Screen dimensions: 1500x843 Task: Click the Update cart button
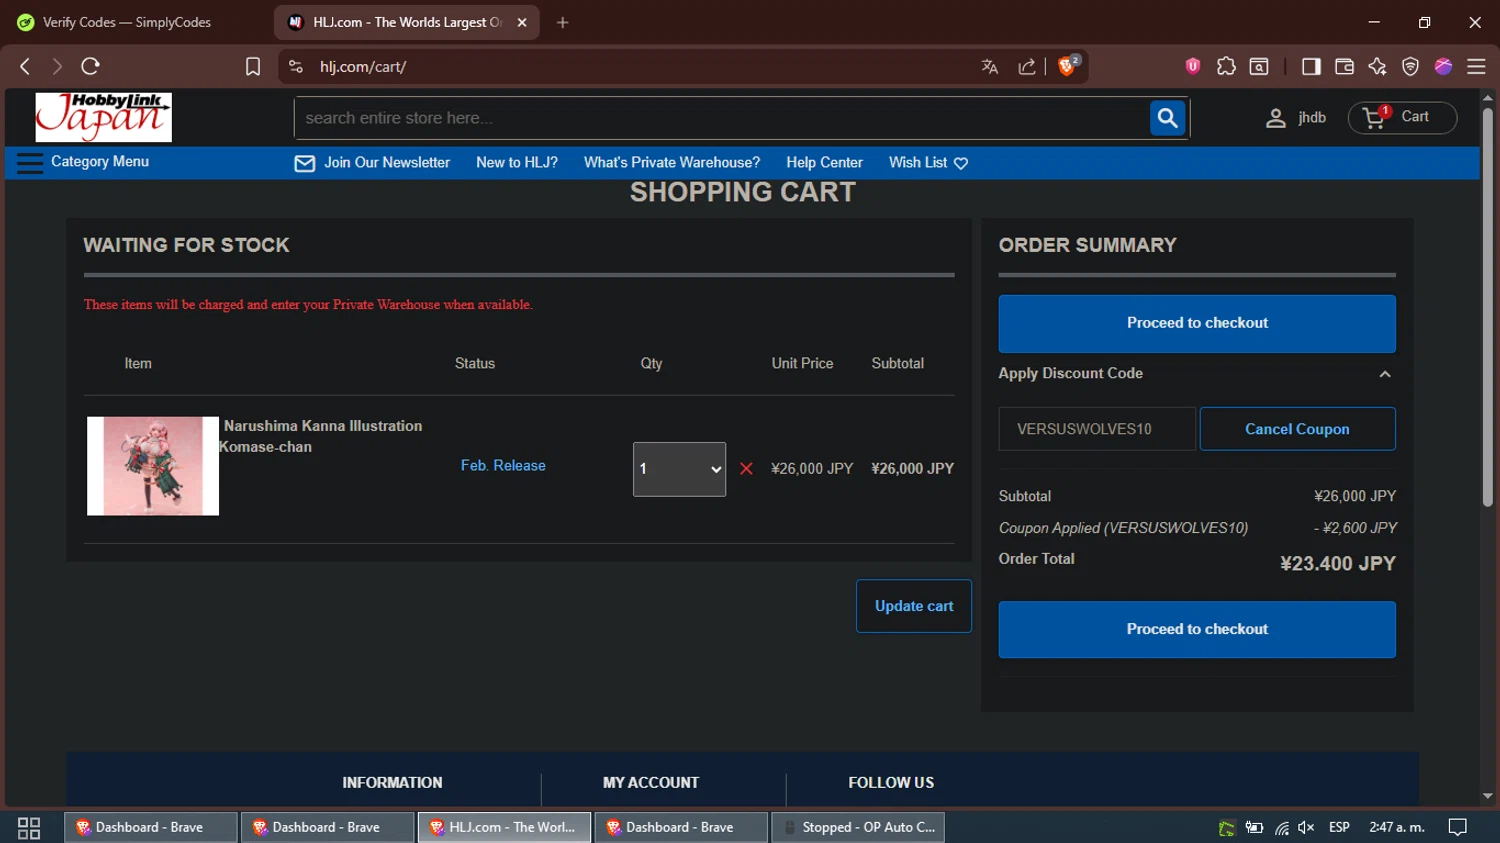pyautogui.click(x=914, y=606)
